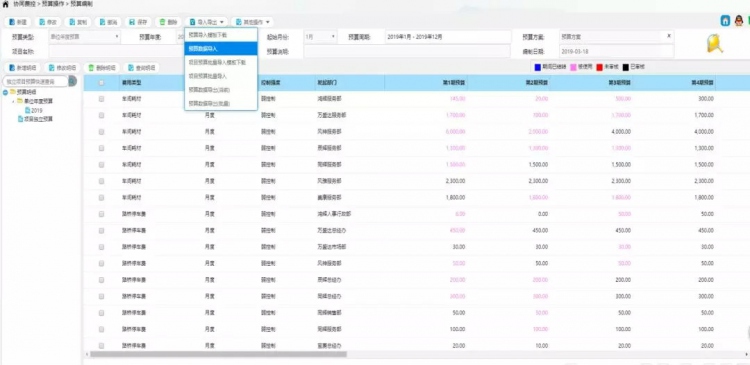The image size is (750, 365).
Task: Select the 项目独立预算 tree node
Action: tap(38, 119)
